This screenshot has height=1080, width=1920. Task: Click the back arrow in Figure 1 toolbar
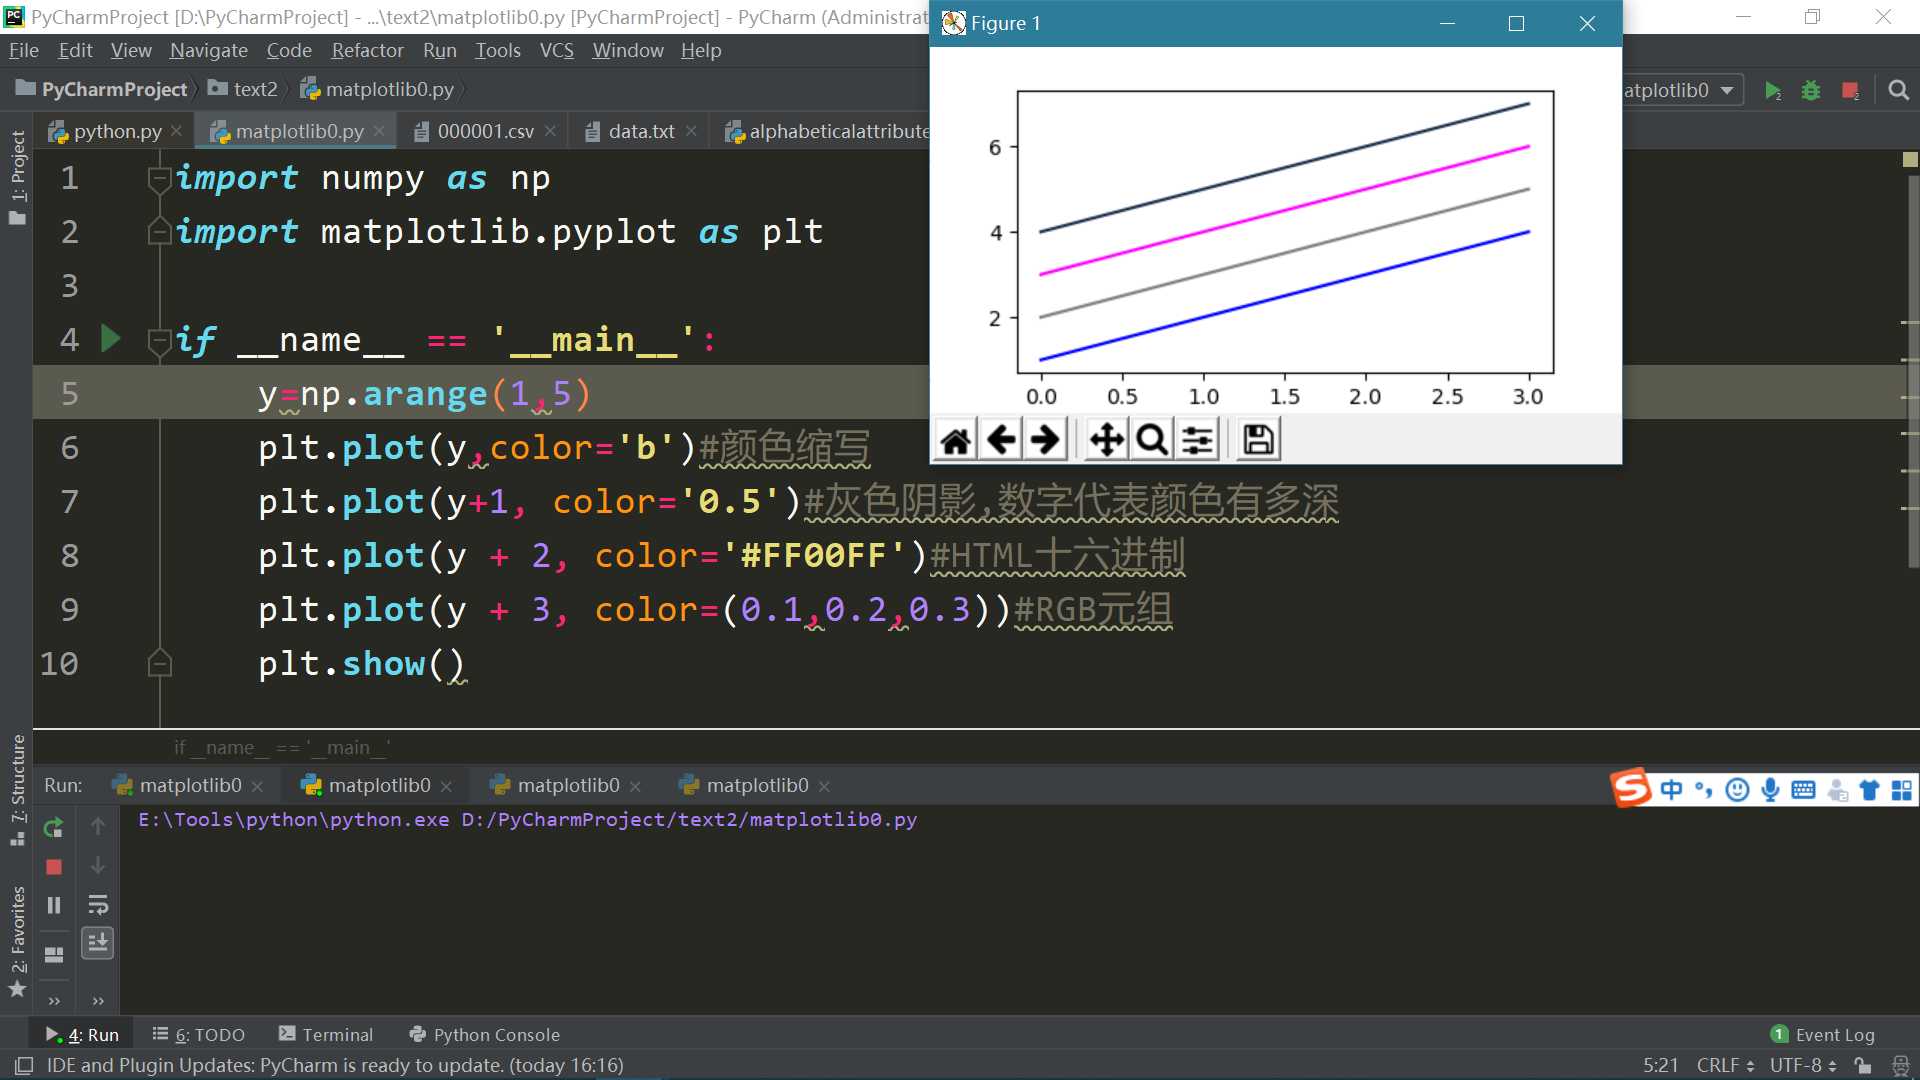click(1001, 440)
